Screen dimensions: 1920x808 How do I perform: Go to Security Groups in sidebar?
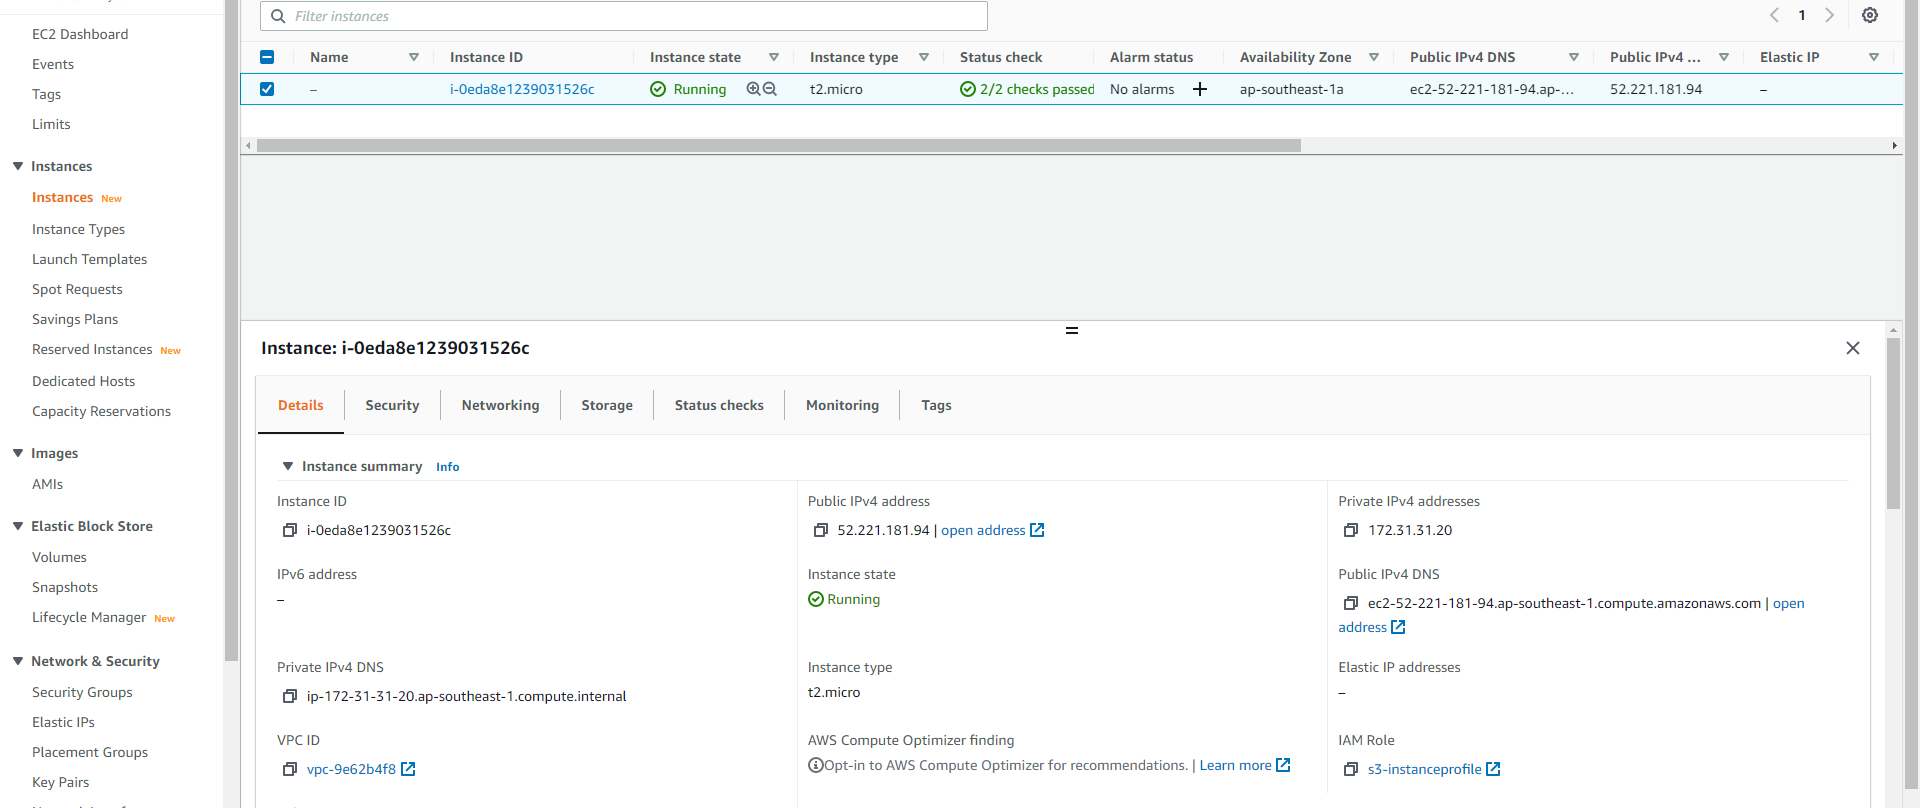tap(82, 692)
